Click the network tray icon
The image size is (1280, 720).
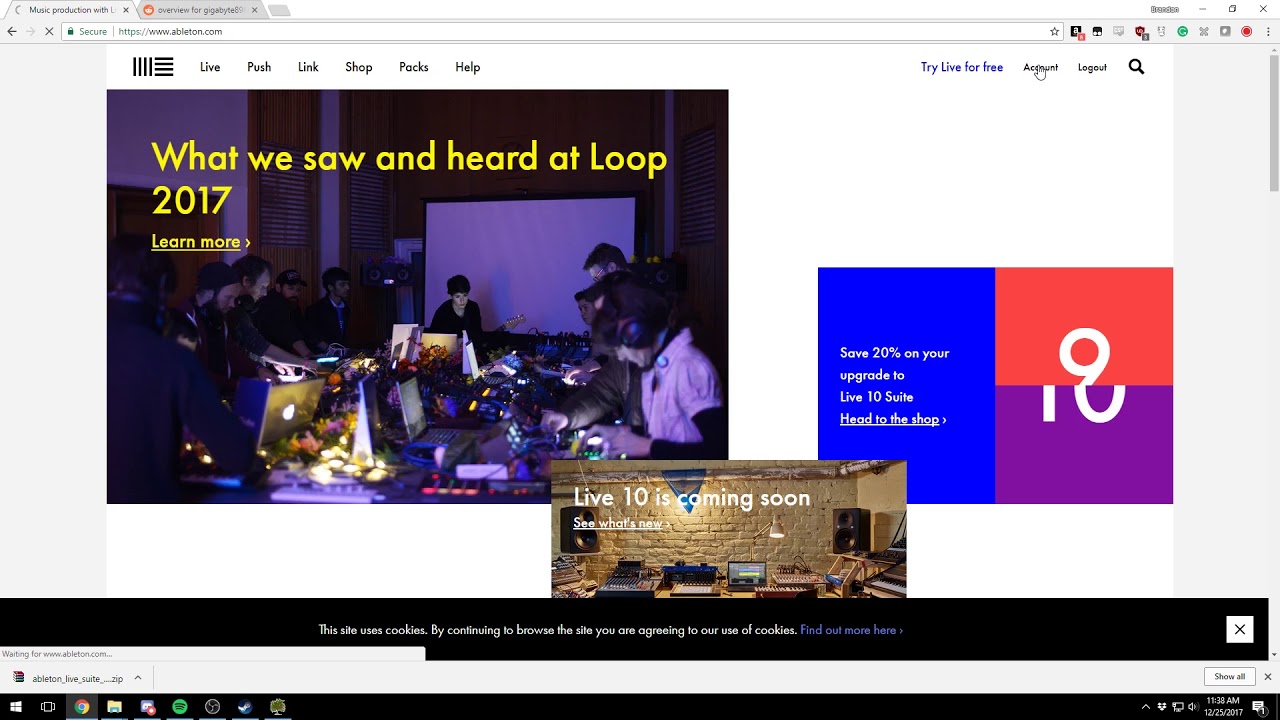coord(1177,707)
